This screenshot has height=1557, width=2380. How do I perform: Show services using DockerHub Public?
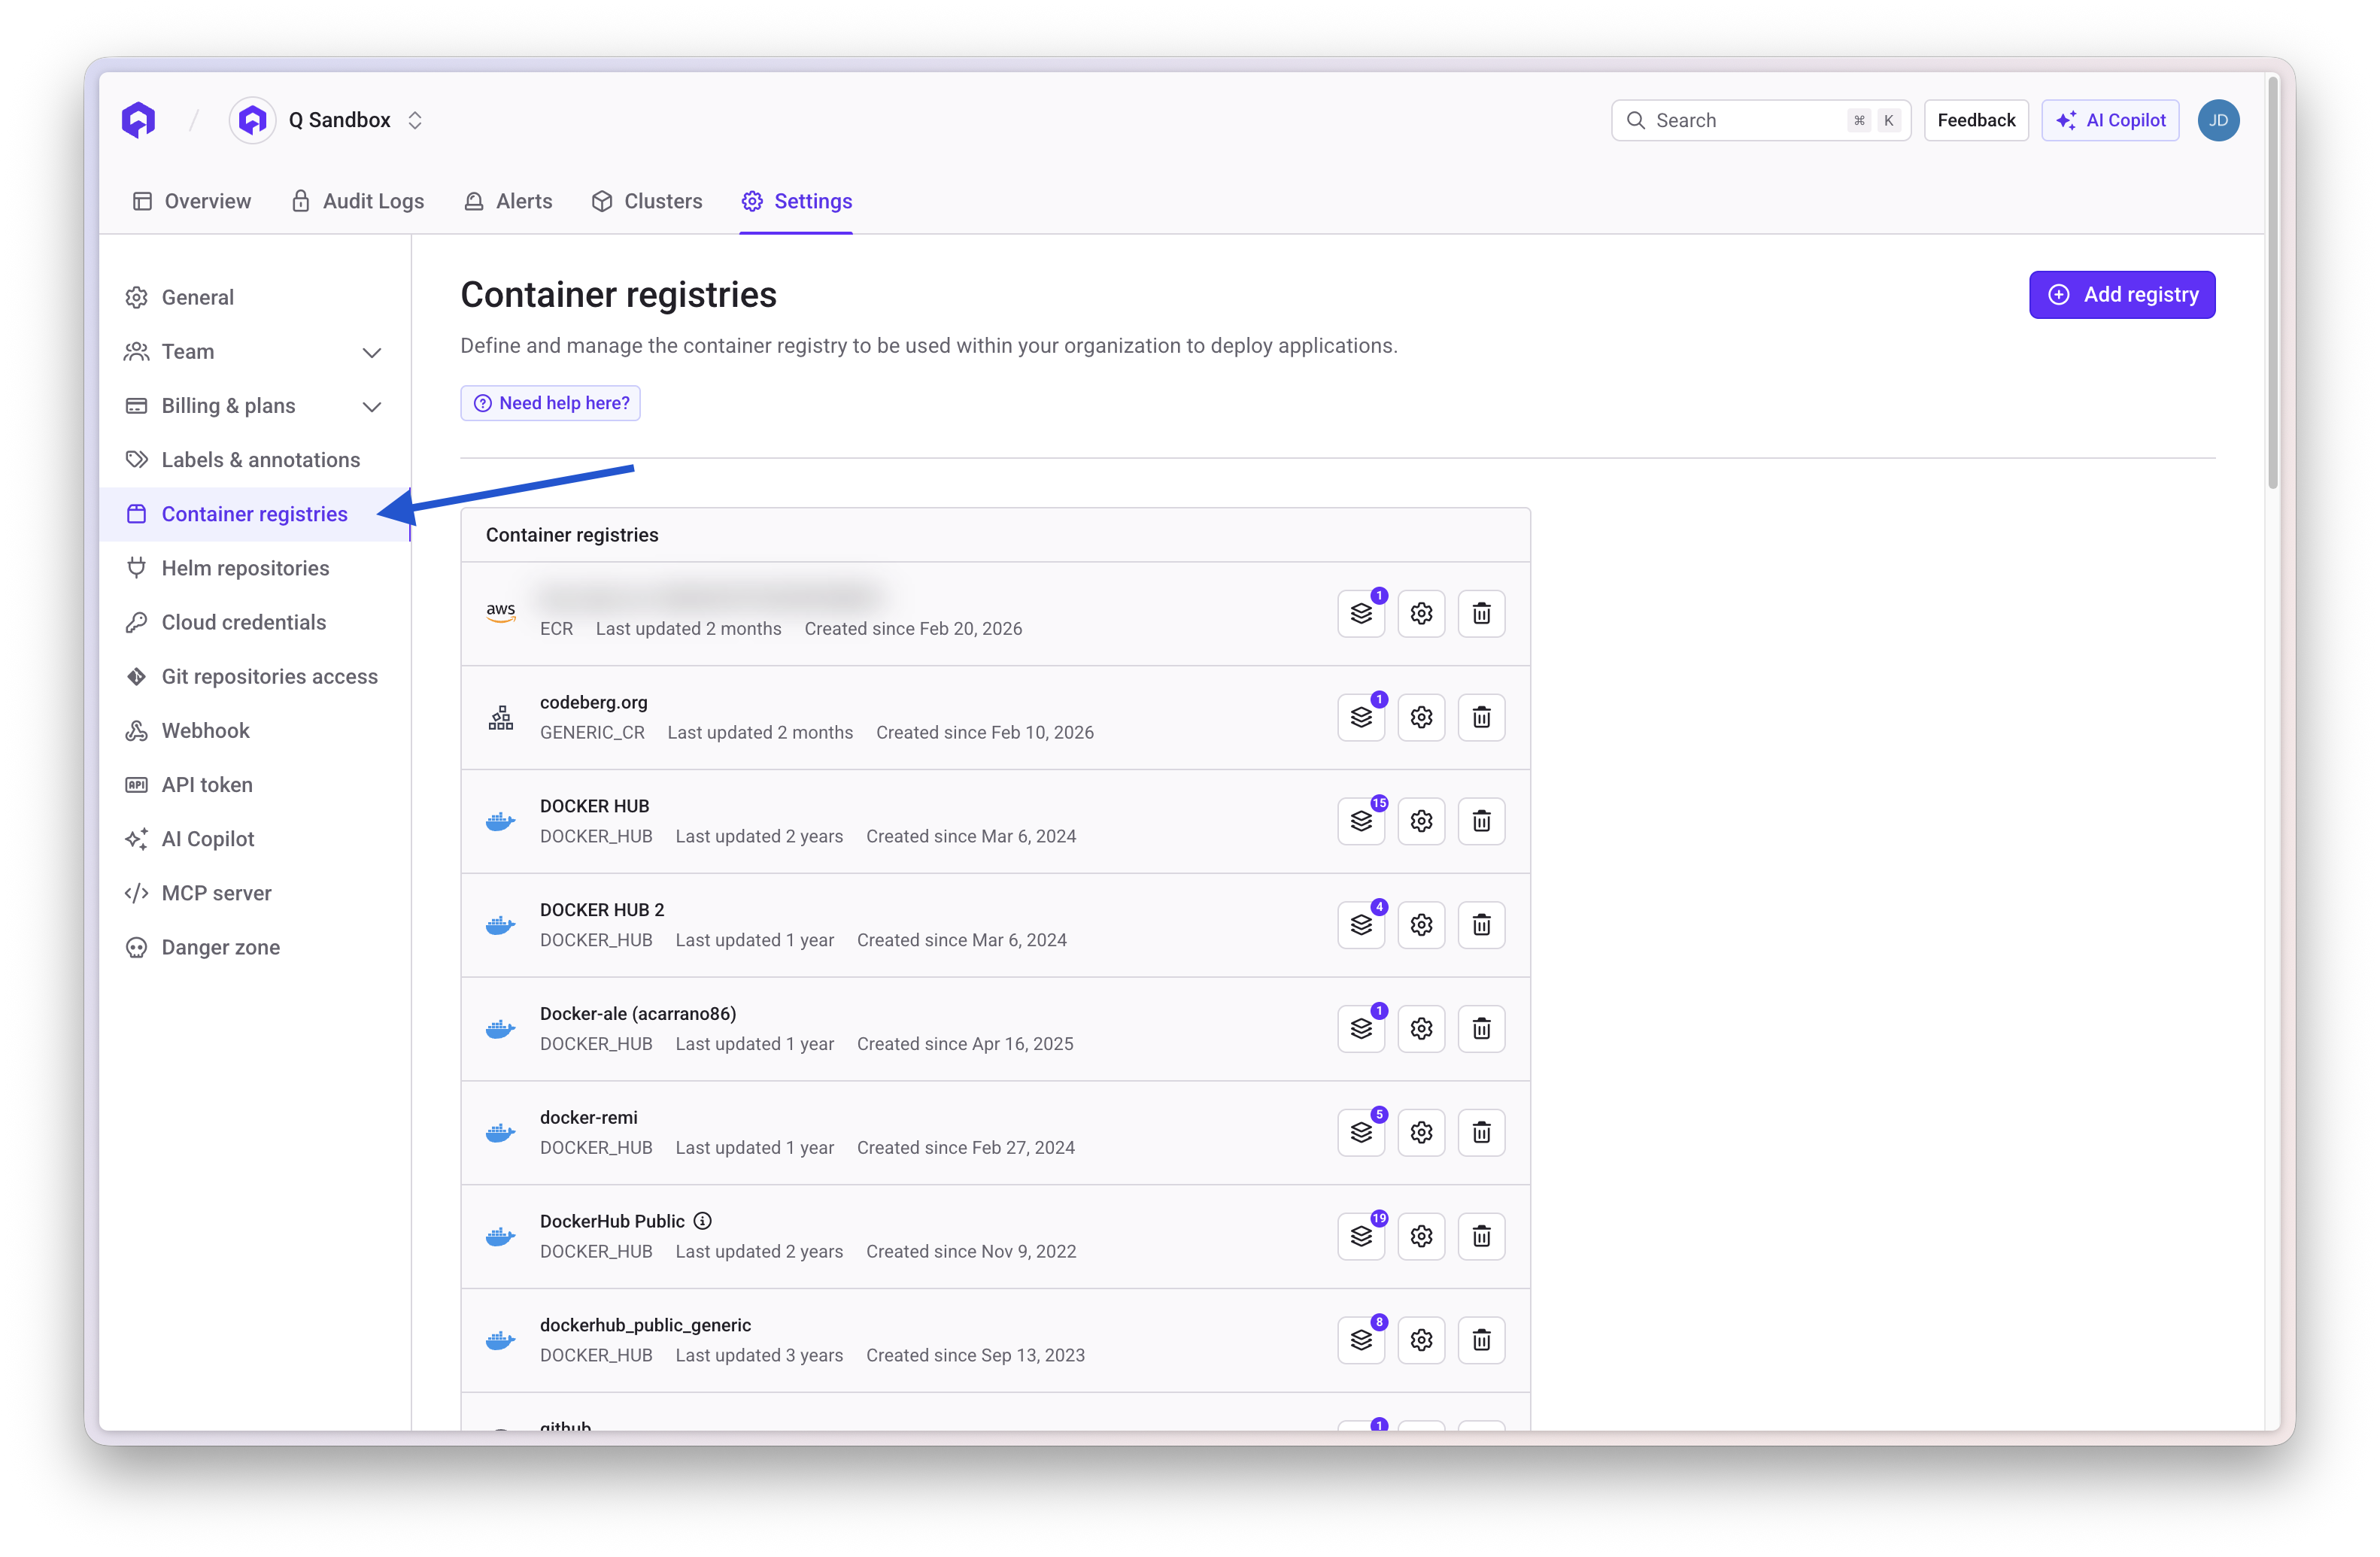click(x=1361, y=1236)
